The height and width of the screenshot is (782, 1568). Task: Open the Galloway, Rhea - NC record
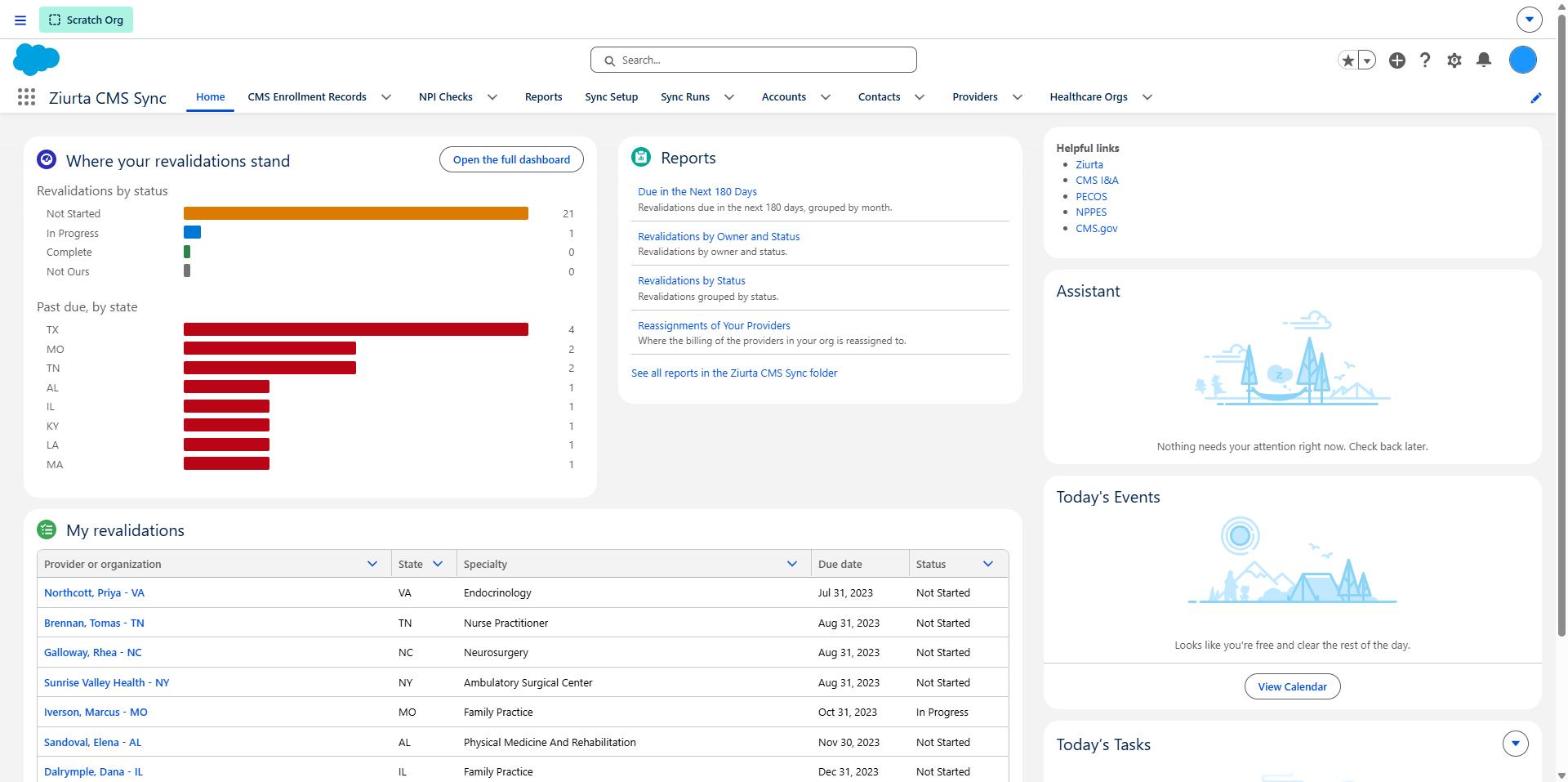(x=92, y=652)
